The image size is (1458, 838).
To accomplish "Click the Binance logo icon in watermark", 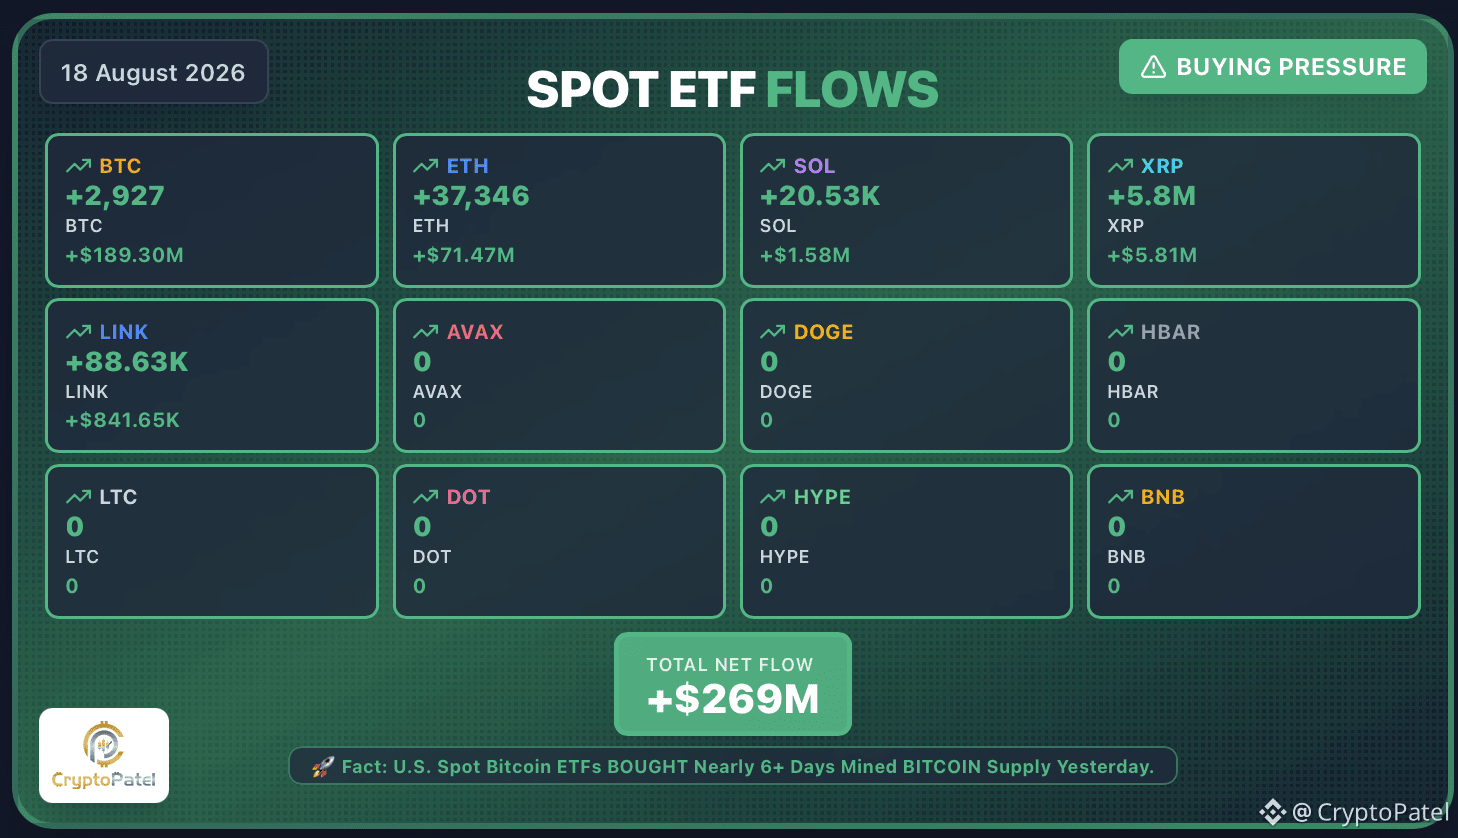I will 1272,812.
